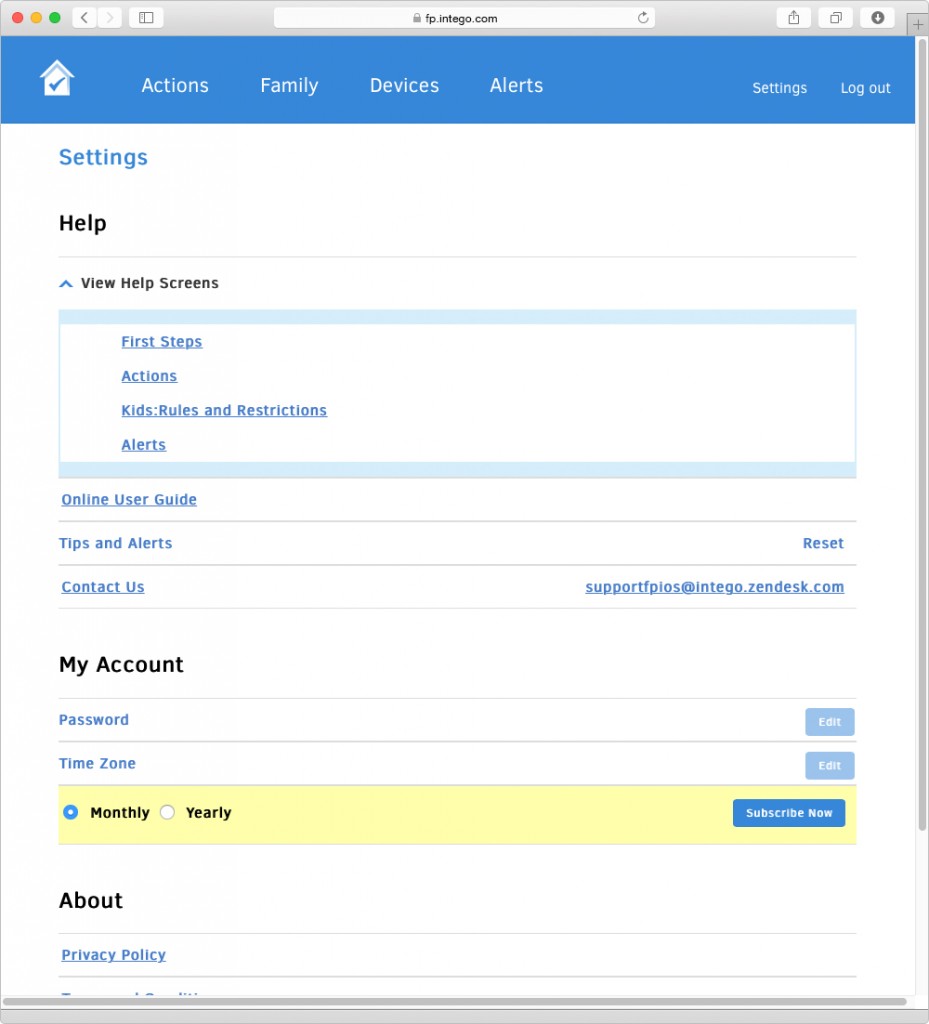Screen dimensions: 929x1024
Task: Add a new Safari tab
Action: coord(917,24)
